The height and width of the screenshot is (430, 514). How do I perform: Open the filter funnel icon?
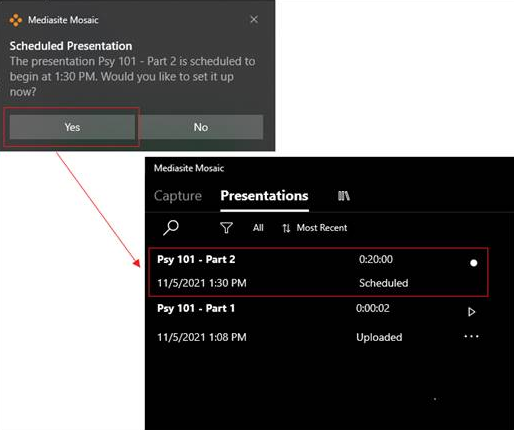point(226,228)
